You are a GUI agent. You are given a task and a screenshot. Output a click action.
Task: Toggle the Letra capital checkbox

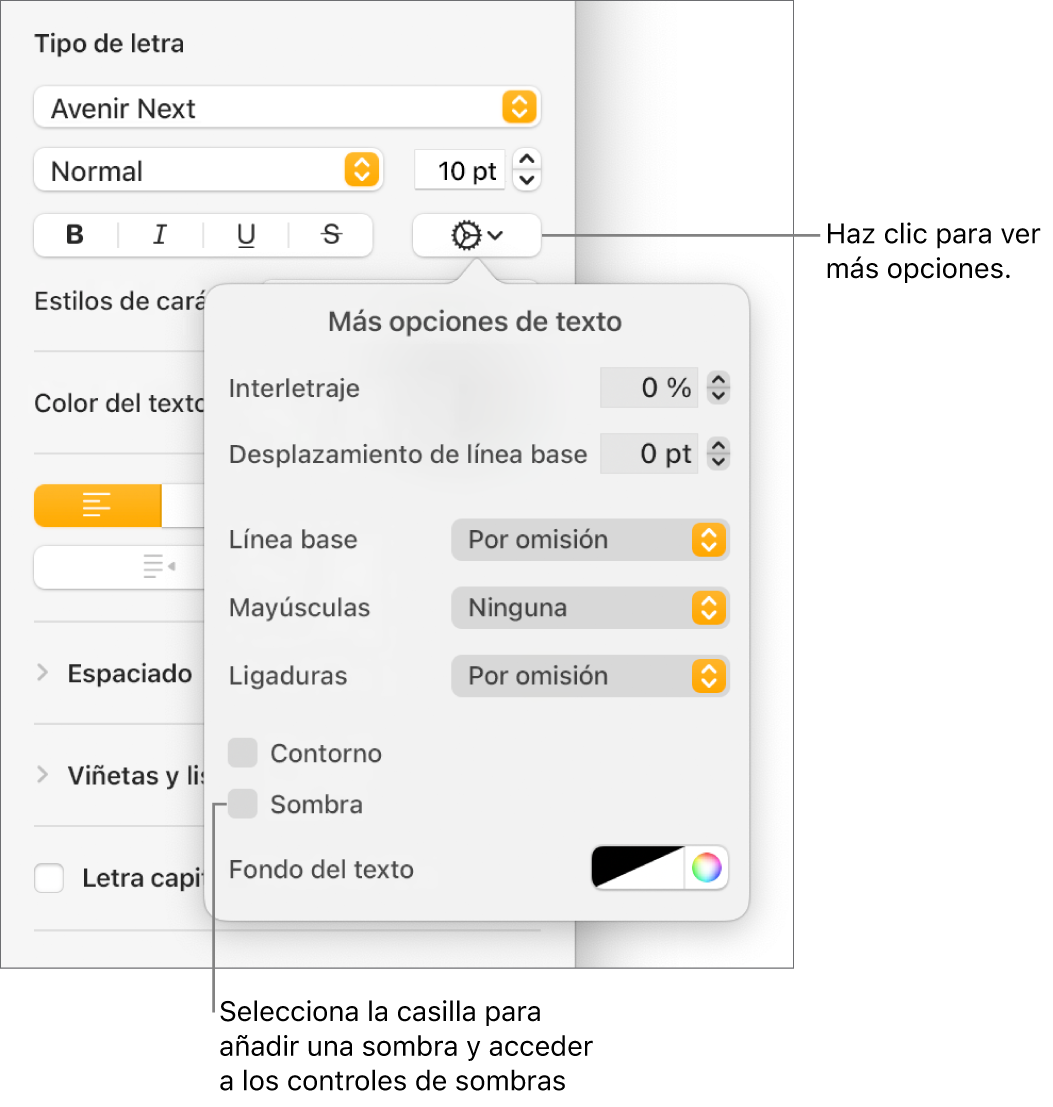pyautogui.click(x=49, y=878)
